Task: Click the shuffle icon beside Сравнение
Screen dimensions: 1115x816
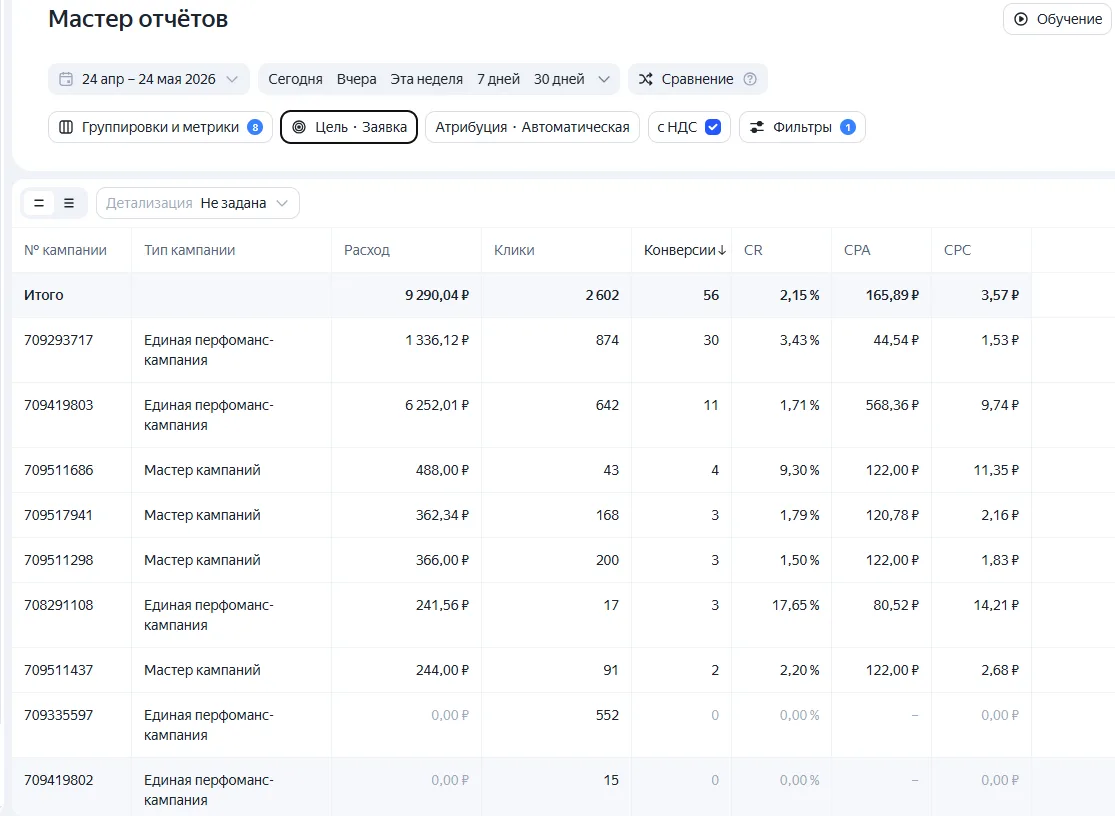Action: point(645,79)
